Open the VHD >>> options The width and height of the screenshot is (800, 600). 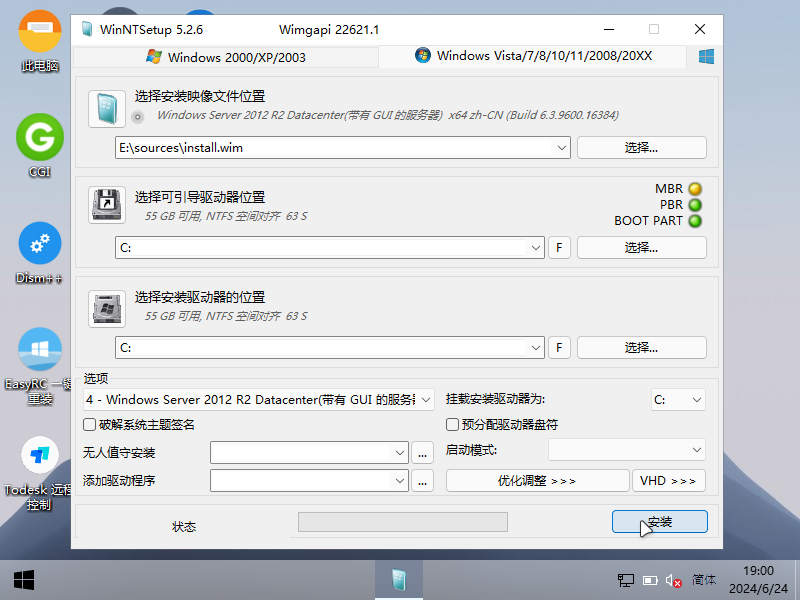[668, 481]
